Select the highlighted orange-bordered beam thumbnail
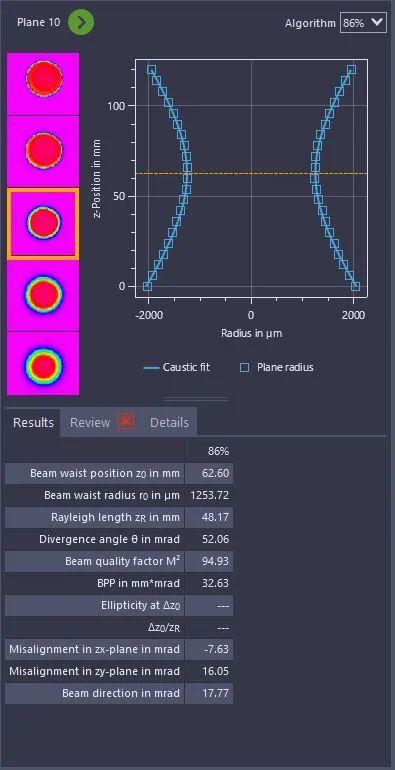The width and height of the screenshot is (395, 770). pyautogui.click(x=43, y=224)
